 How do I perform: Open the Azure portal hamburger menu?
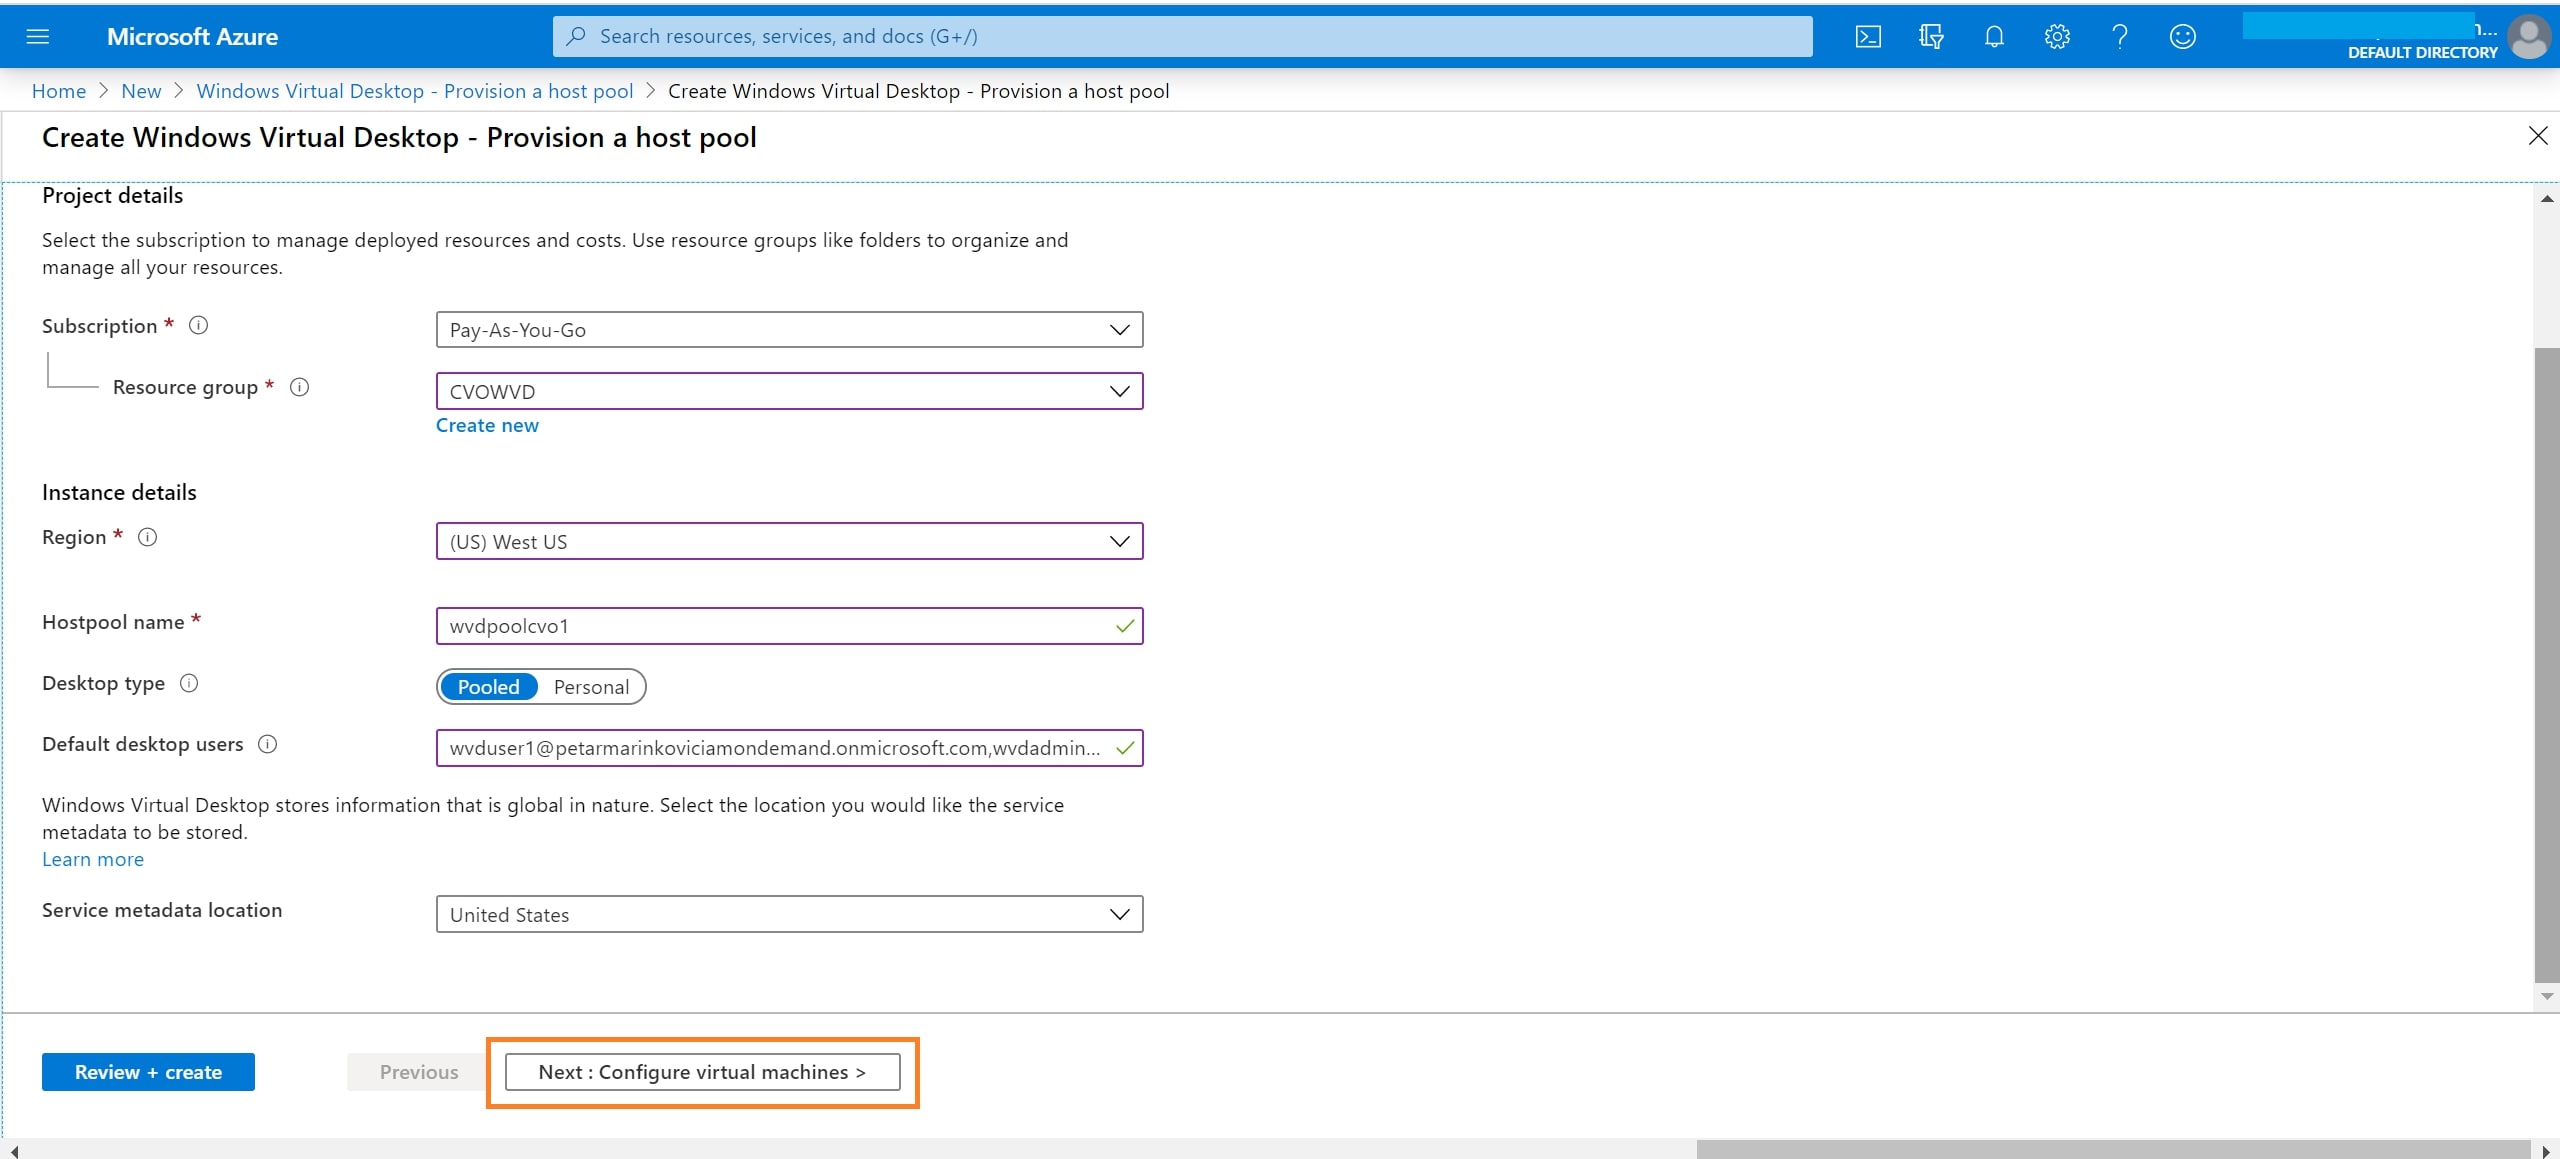(x=37, y=37)
